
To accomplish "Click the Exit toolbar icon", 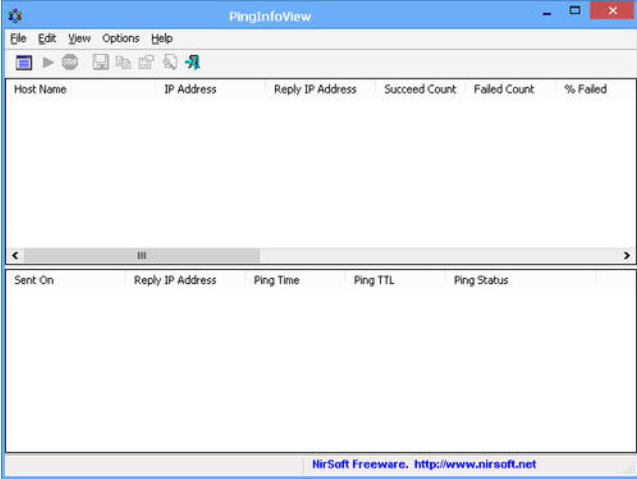I will [x=193, y=62].
